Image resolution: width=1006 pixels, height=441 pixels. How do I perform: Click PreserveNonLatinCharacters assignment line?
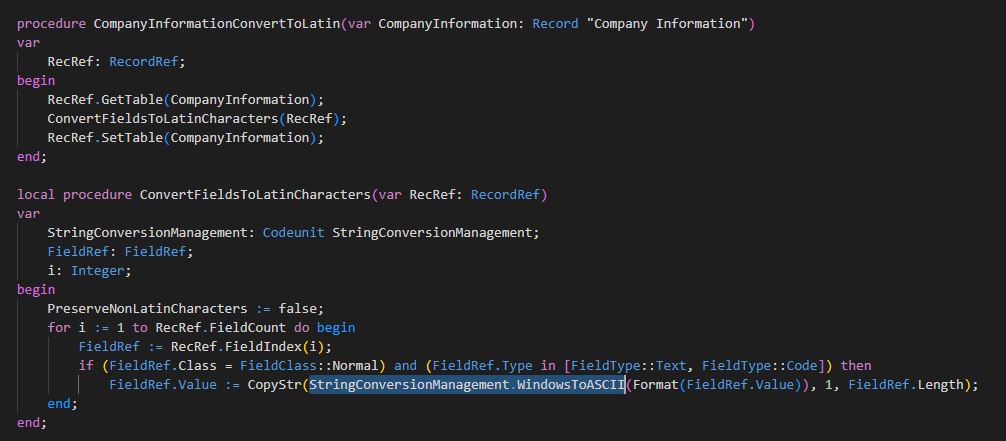pyautogui.click(x=186, y=309)
